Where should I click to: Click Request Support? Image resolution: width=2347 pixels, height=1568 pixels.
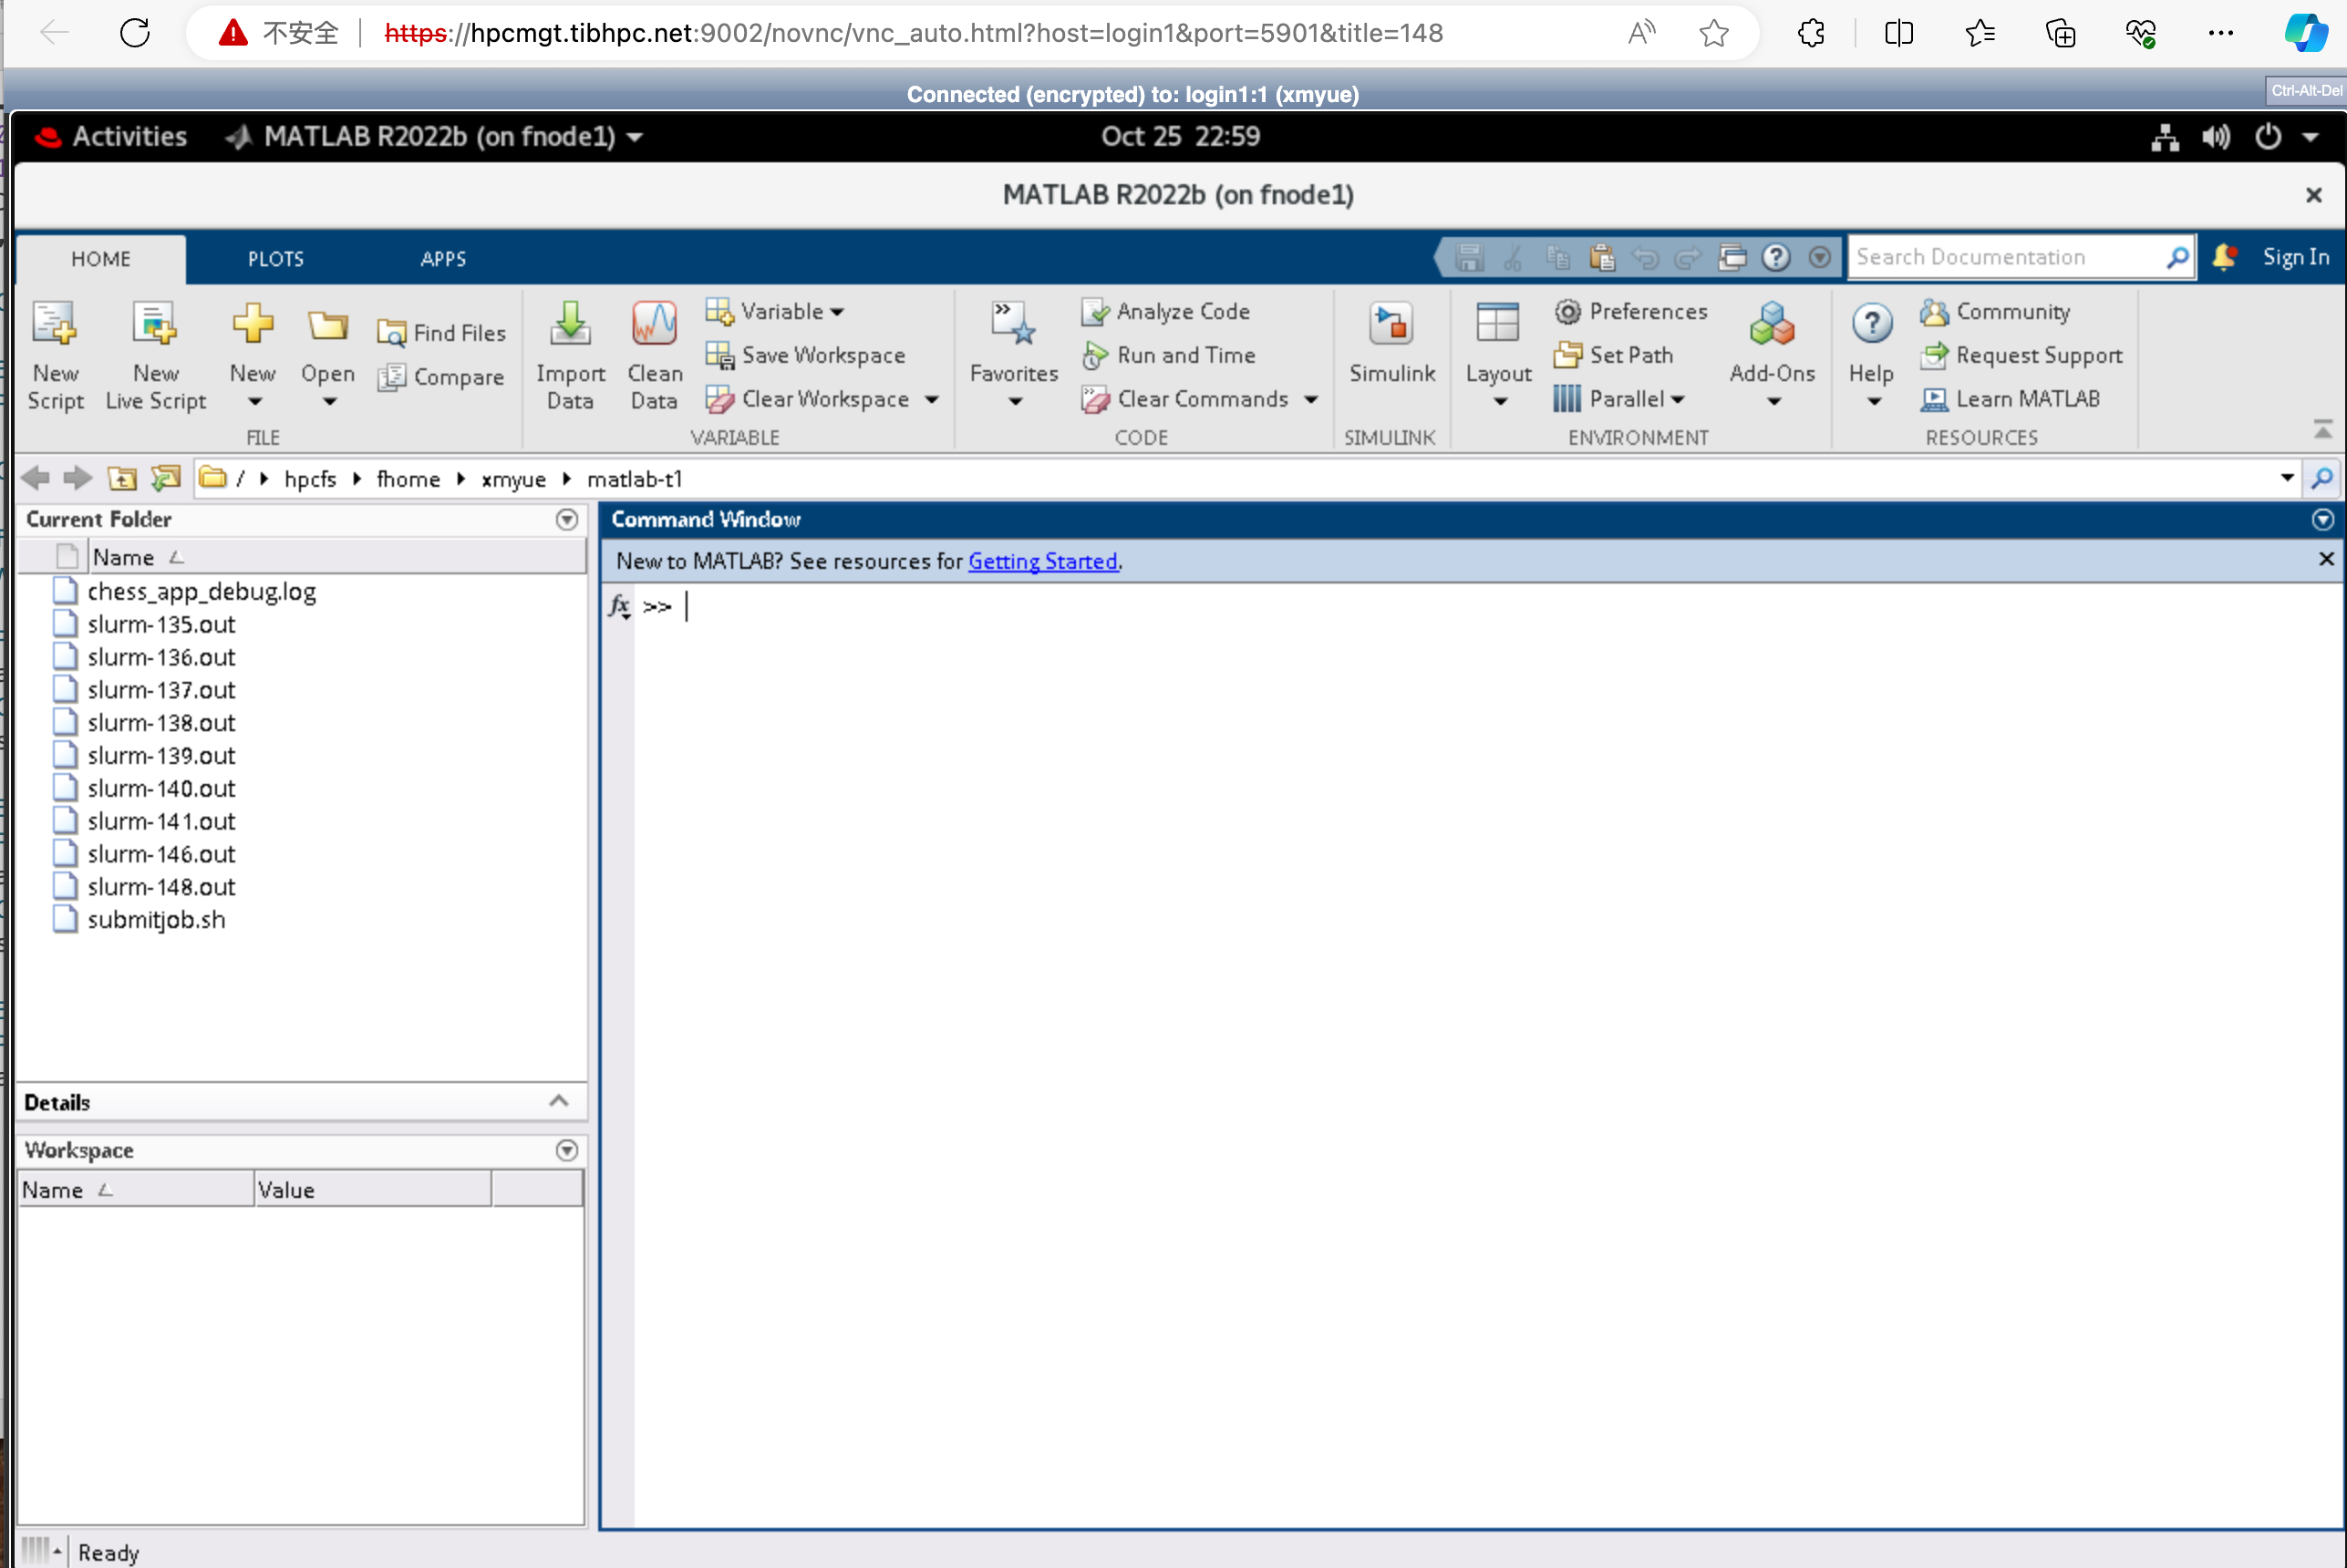(x=2021, y=355)
